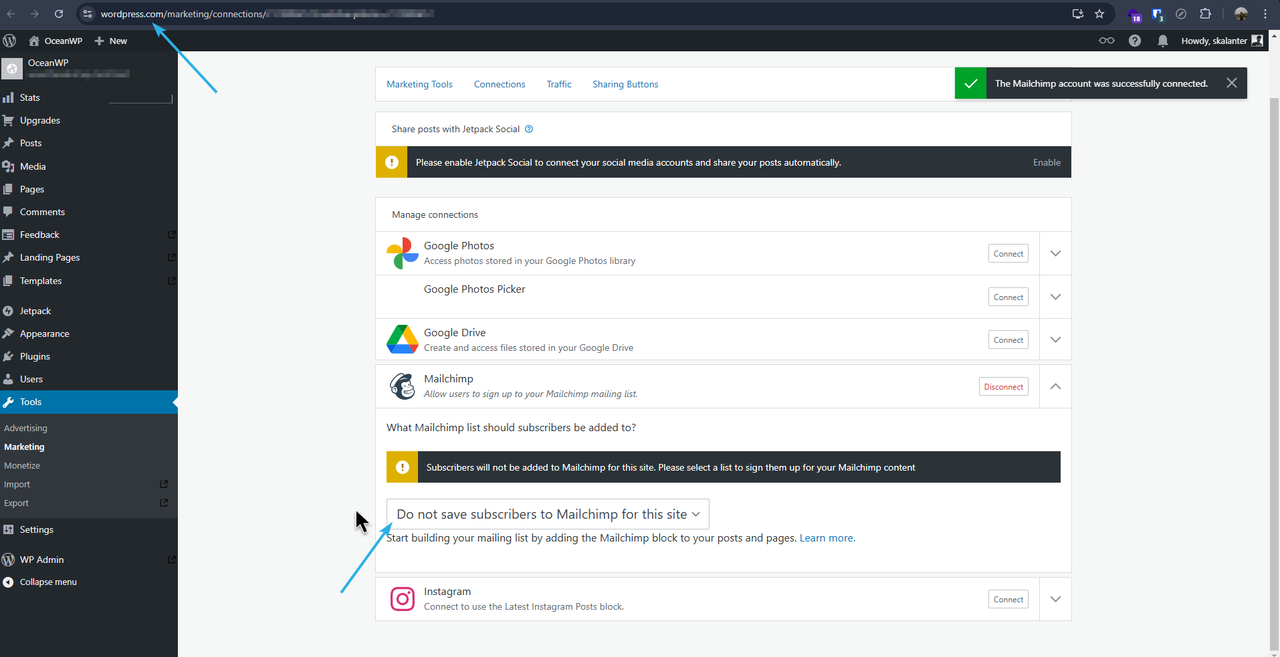This screenshot has width=1280, height=657.
Task: Expand the Google Drive row chevron
Action: pyautogui.click(x=1055, y=340)
